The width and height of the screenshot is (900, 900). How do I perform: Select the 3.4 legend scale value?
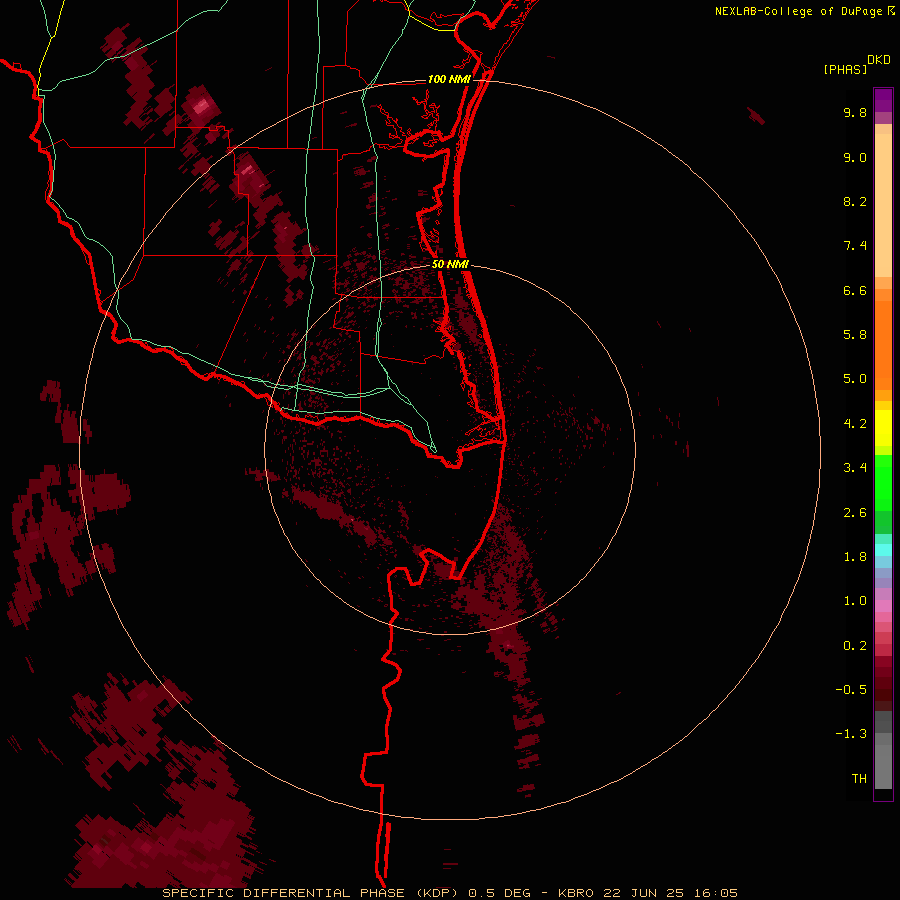tap(855, 468)
